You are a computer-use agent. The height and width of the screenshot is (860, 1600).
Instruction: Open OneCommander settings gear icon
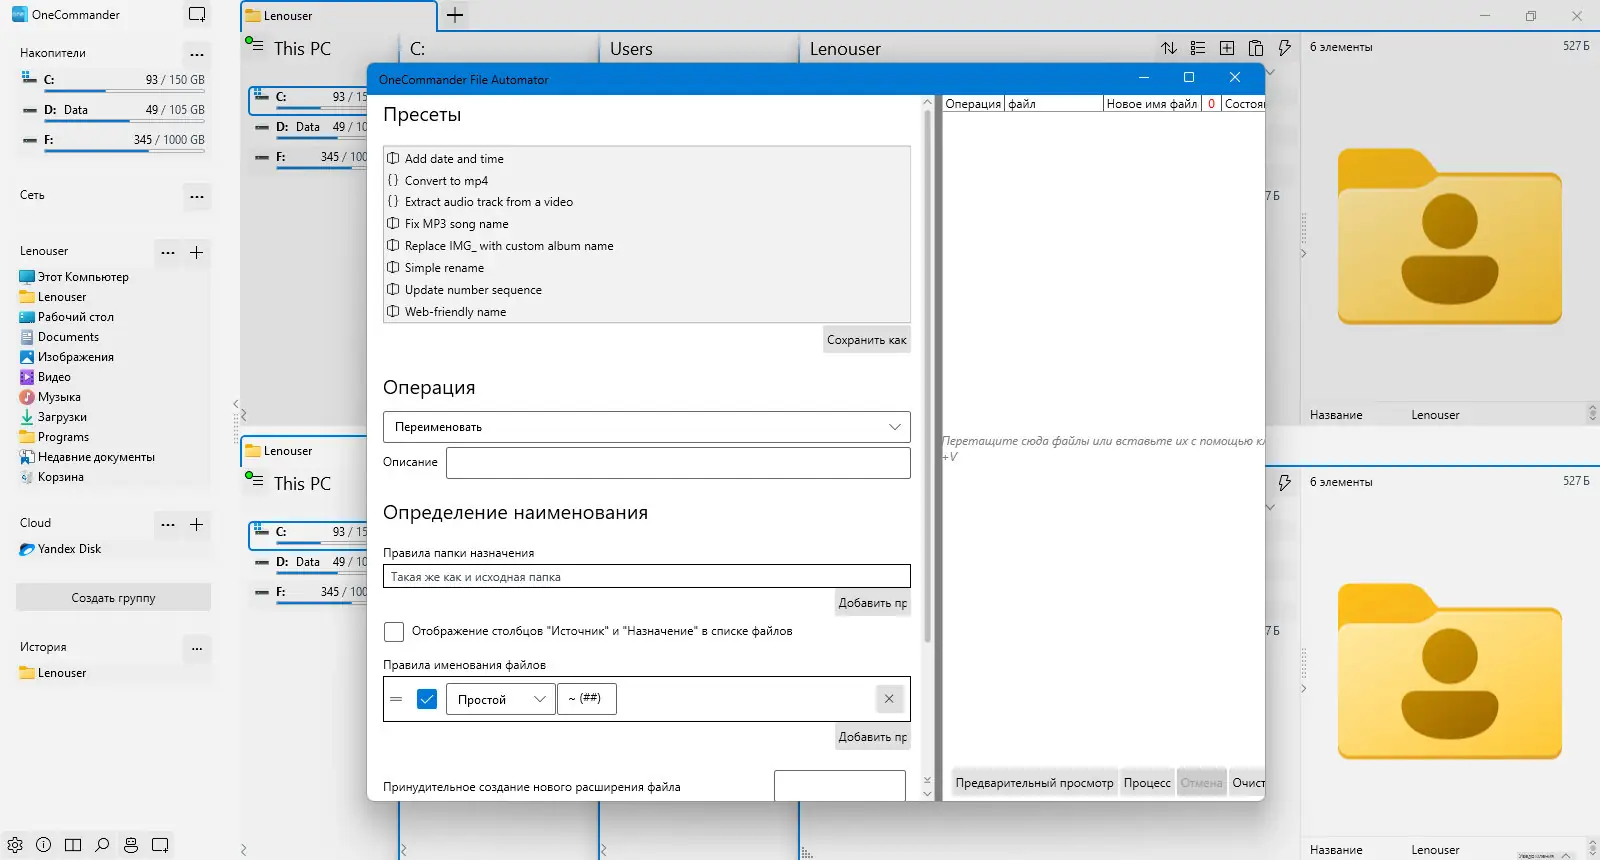pos(15,845)
